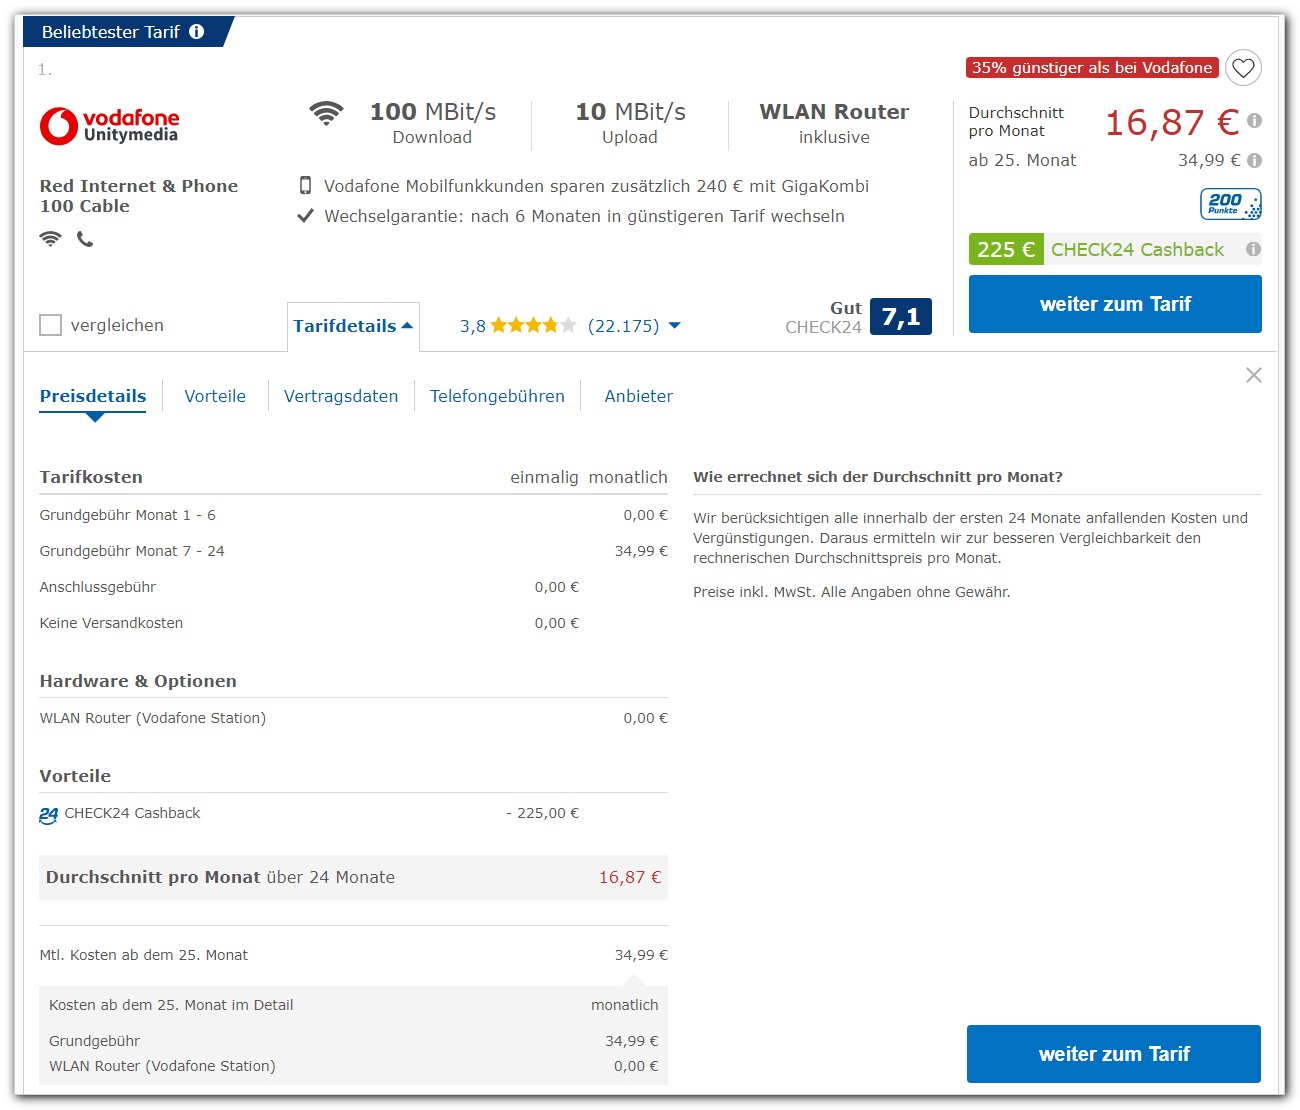Click the Vodafone Unitymedia logo
The image size is (1300, 1110).
110,126
